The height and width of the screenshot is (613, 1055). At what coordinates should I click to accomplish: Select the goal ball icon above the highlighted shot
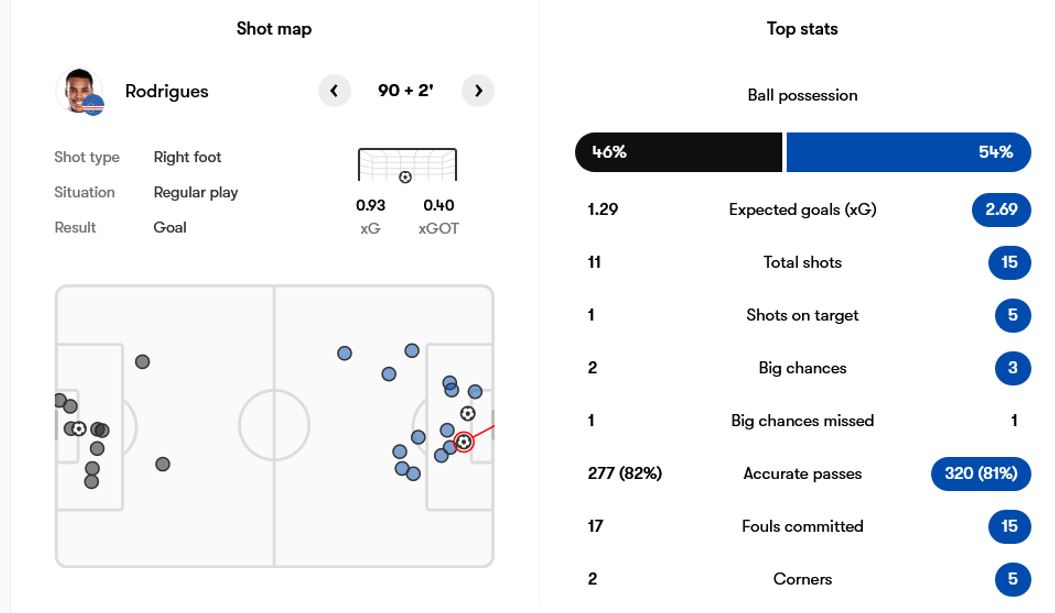(x=468, y=413)
